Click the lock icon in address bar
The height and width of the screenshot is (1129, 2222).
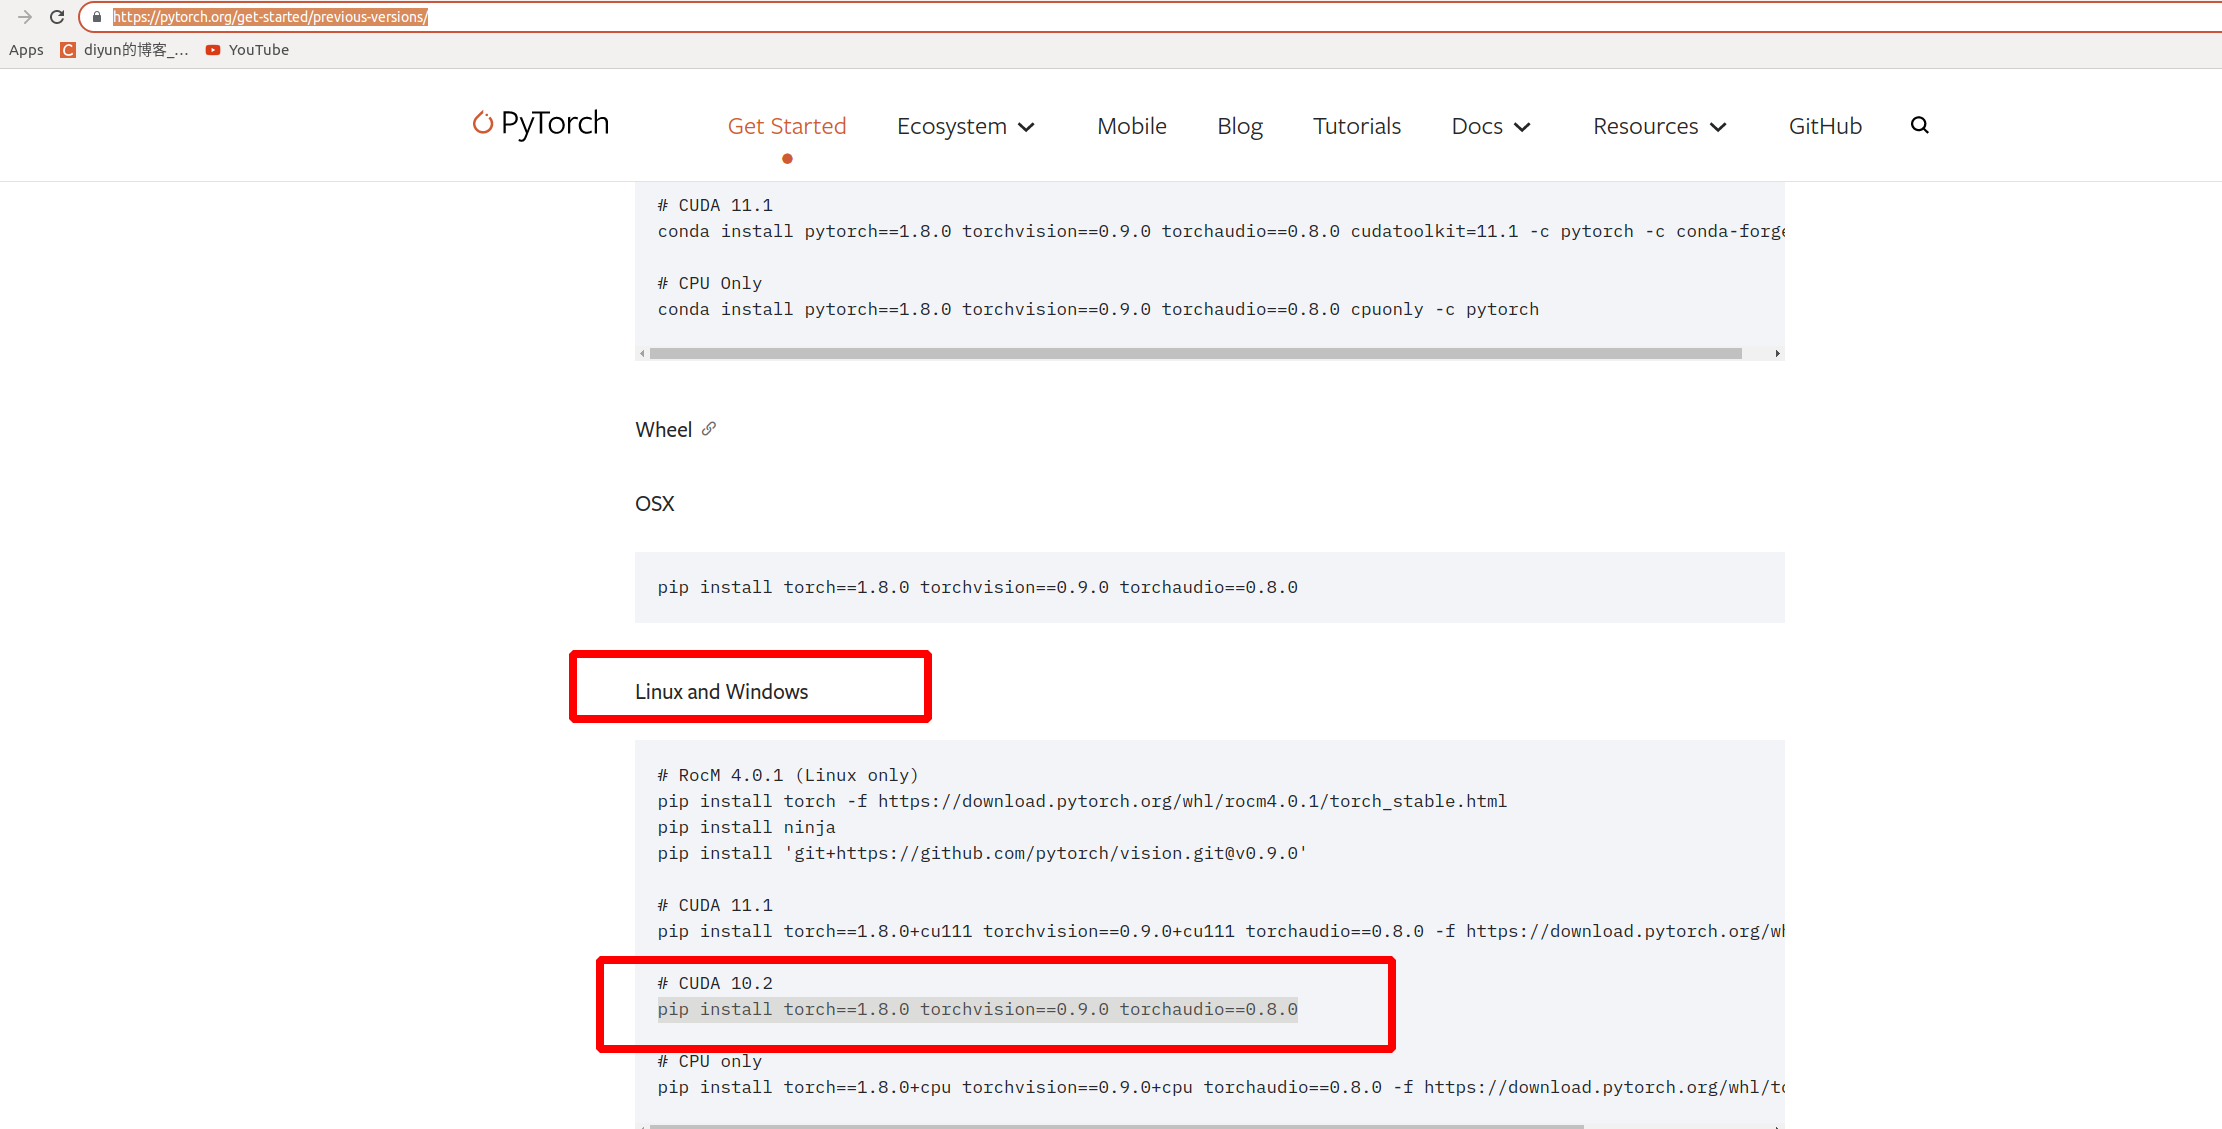pyautogui.click(x=97, y=17)
